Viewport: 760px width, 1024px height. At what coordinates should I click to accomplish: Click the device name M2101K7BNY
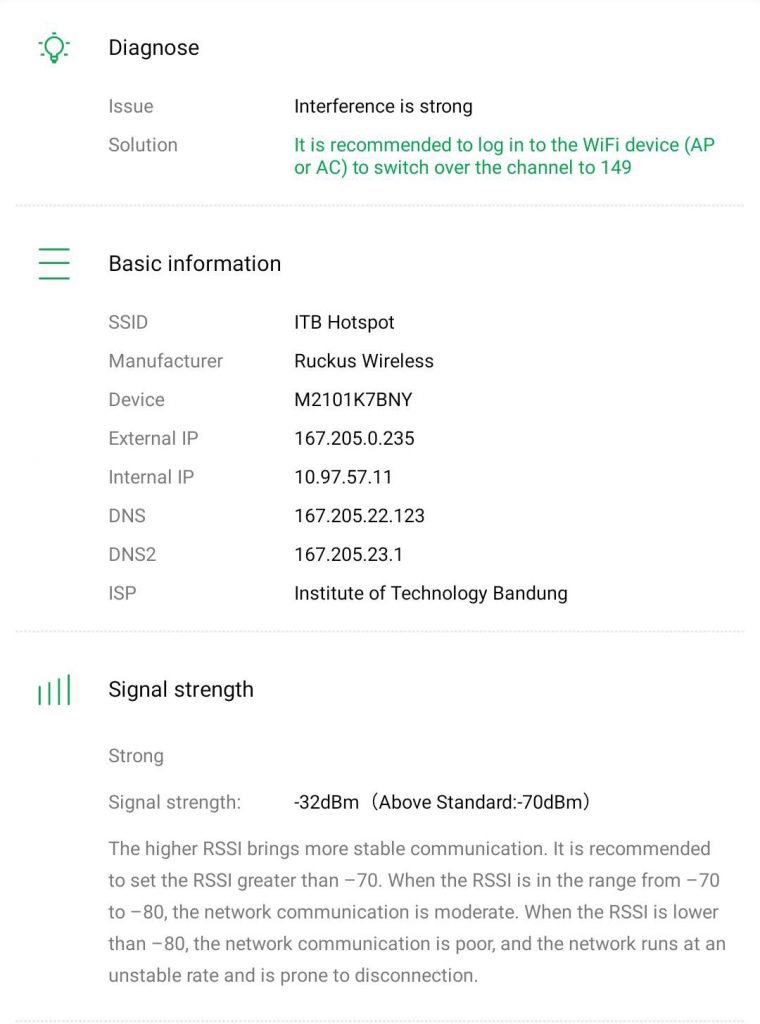(353, 400)
